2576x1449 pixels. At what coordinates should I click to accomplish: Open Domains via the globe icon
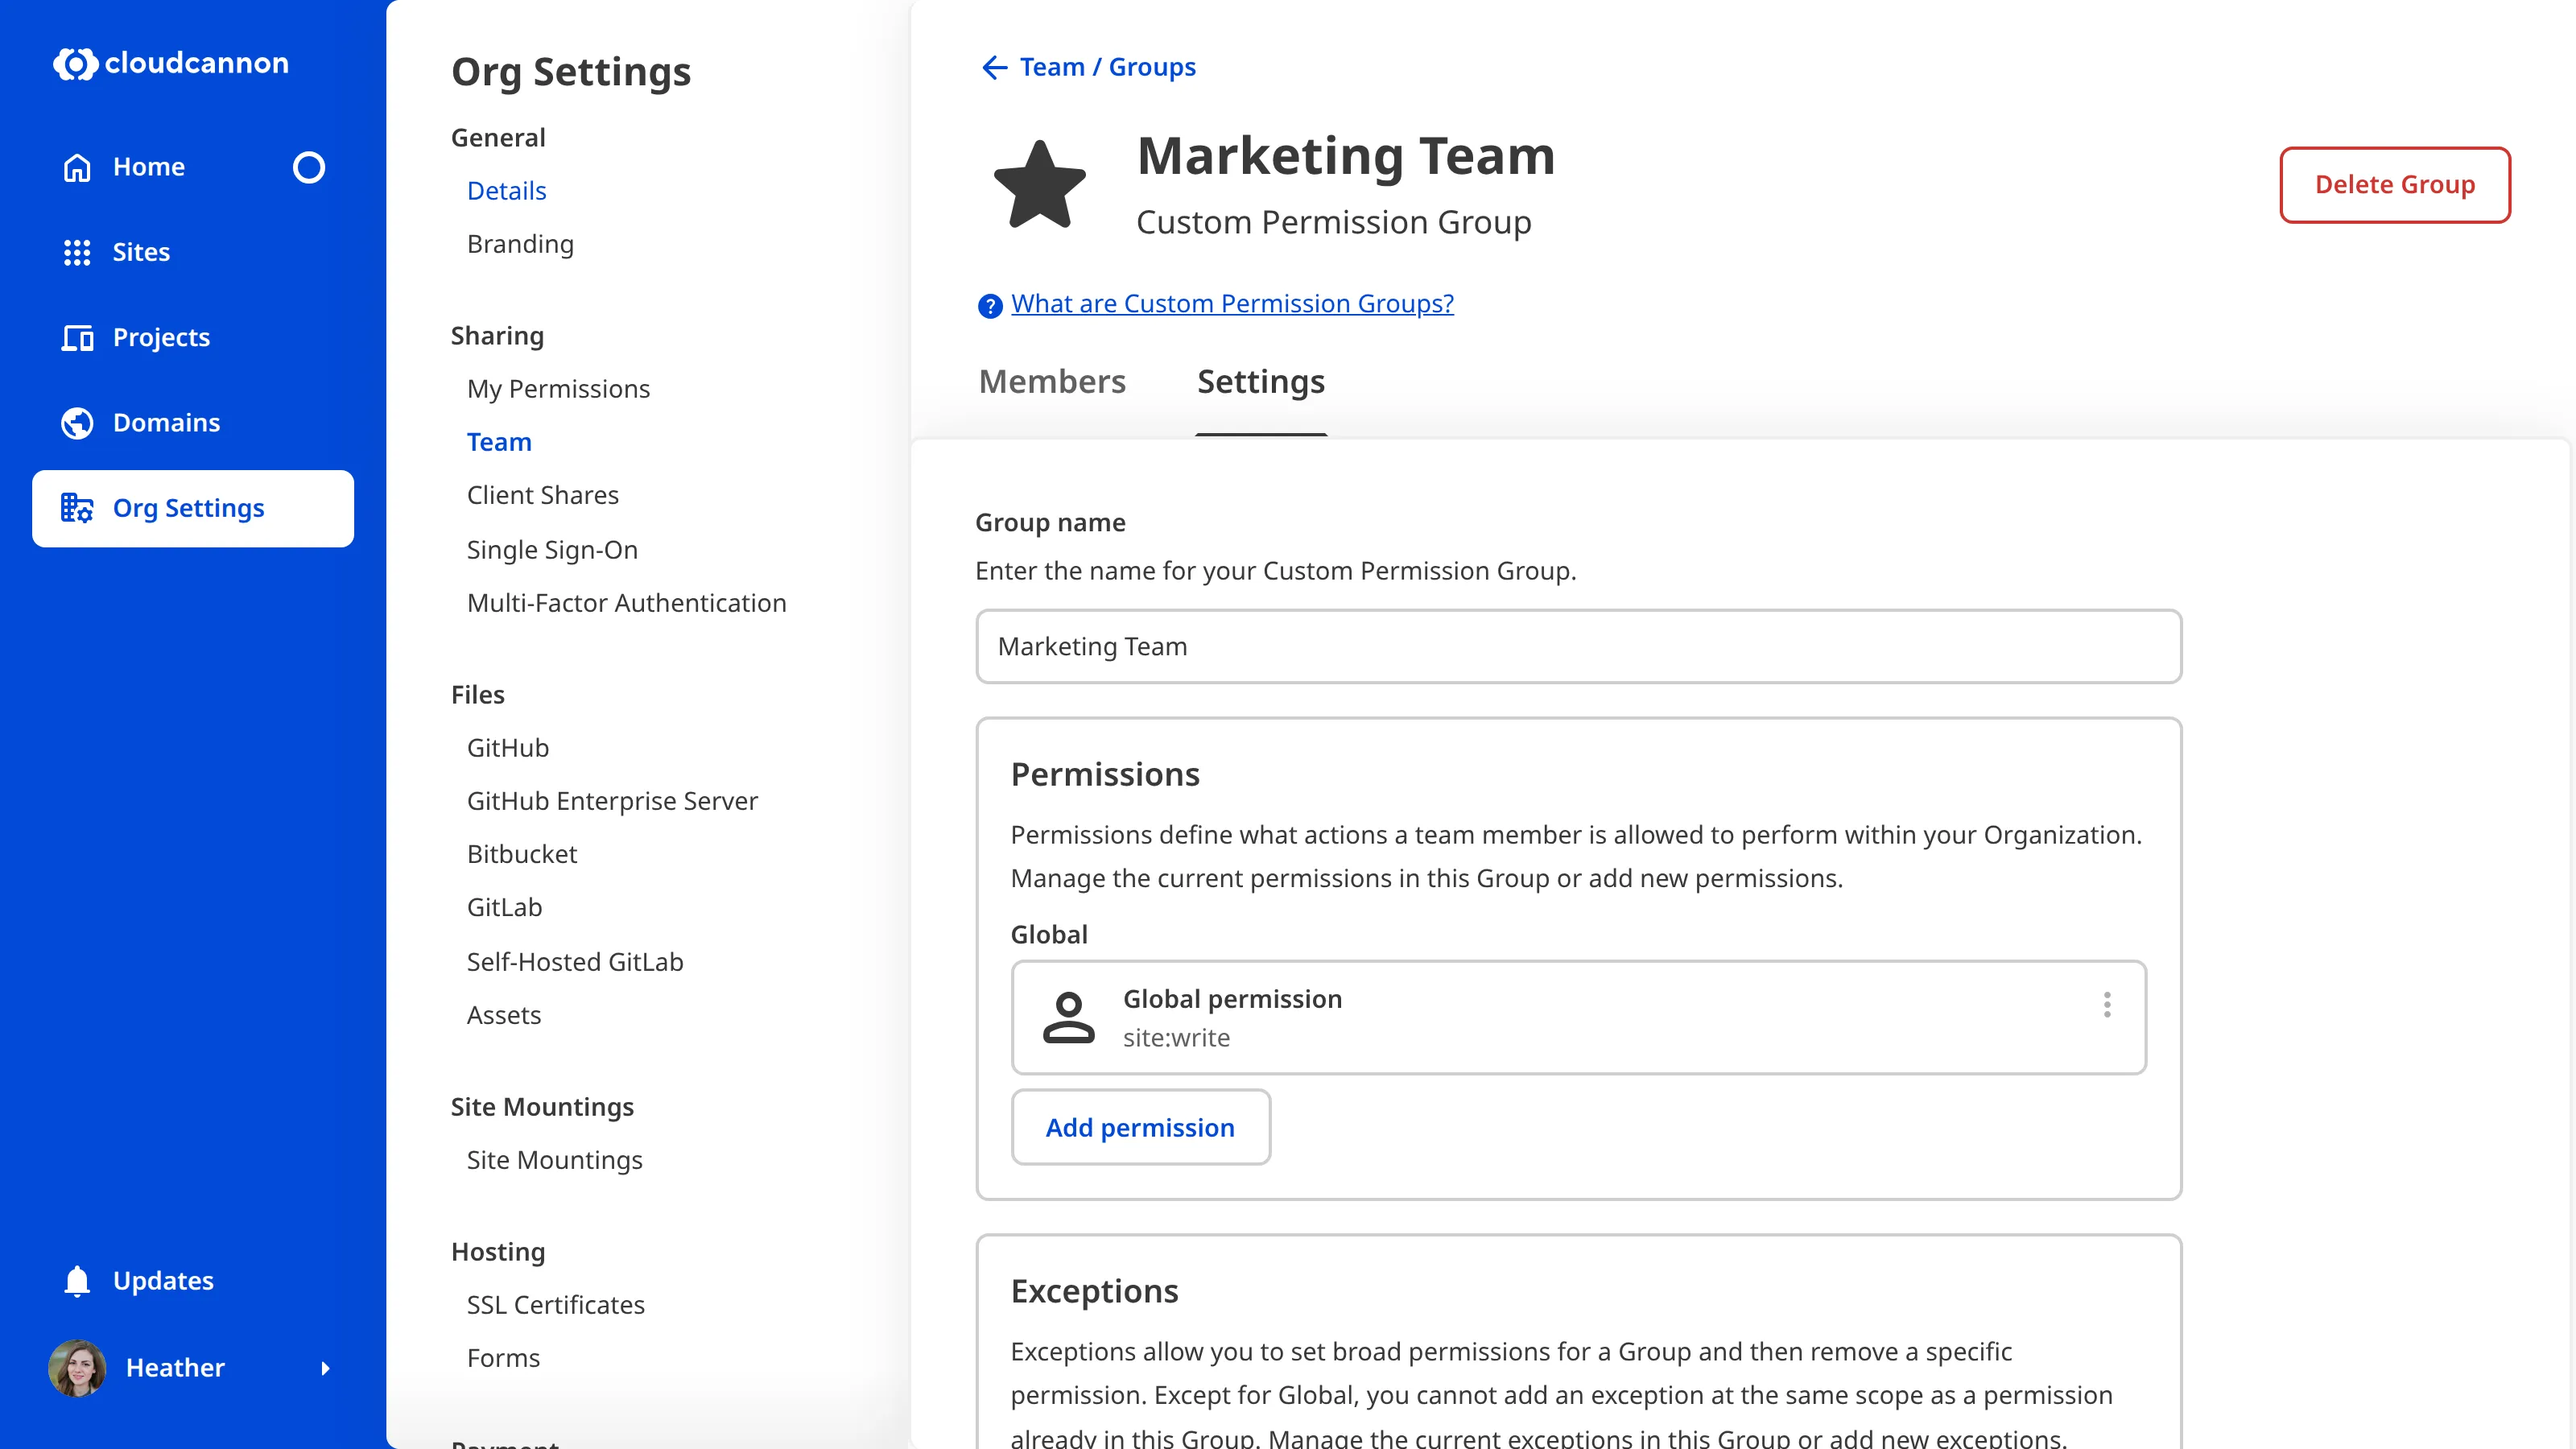coord(77,422)
